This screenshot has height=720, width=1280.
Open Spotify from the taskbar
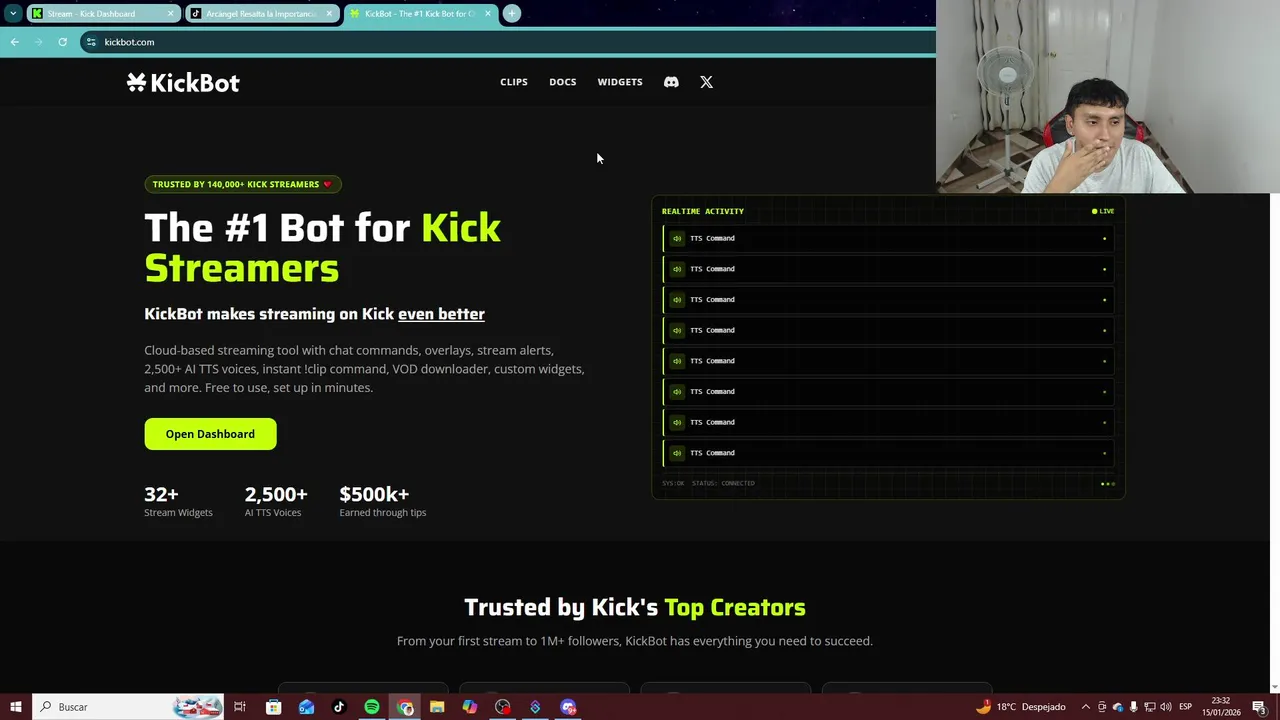point(372,707)
